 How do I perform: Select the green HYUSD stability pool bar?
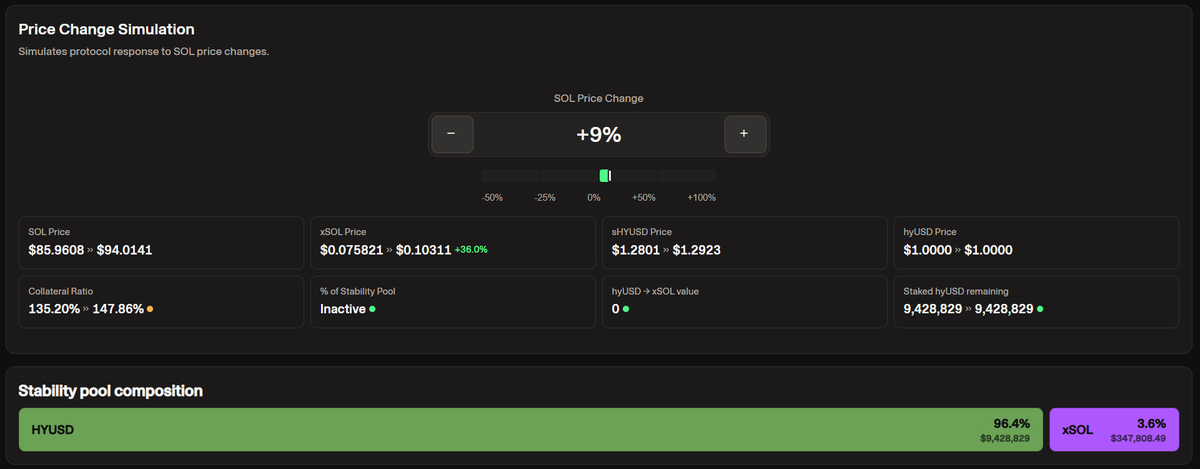(x=531, y=430)
